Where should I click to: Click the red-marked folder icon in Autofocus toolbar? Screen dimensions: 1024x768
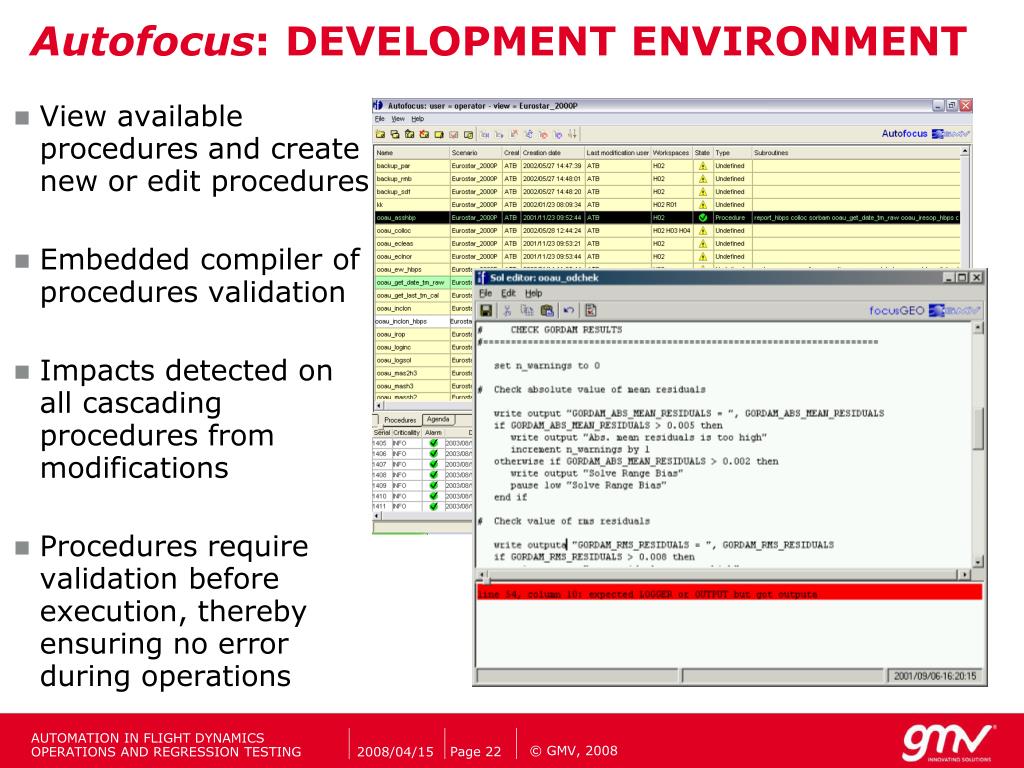[x=424, y=135]
